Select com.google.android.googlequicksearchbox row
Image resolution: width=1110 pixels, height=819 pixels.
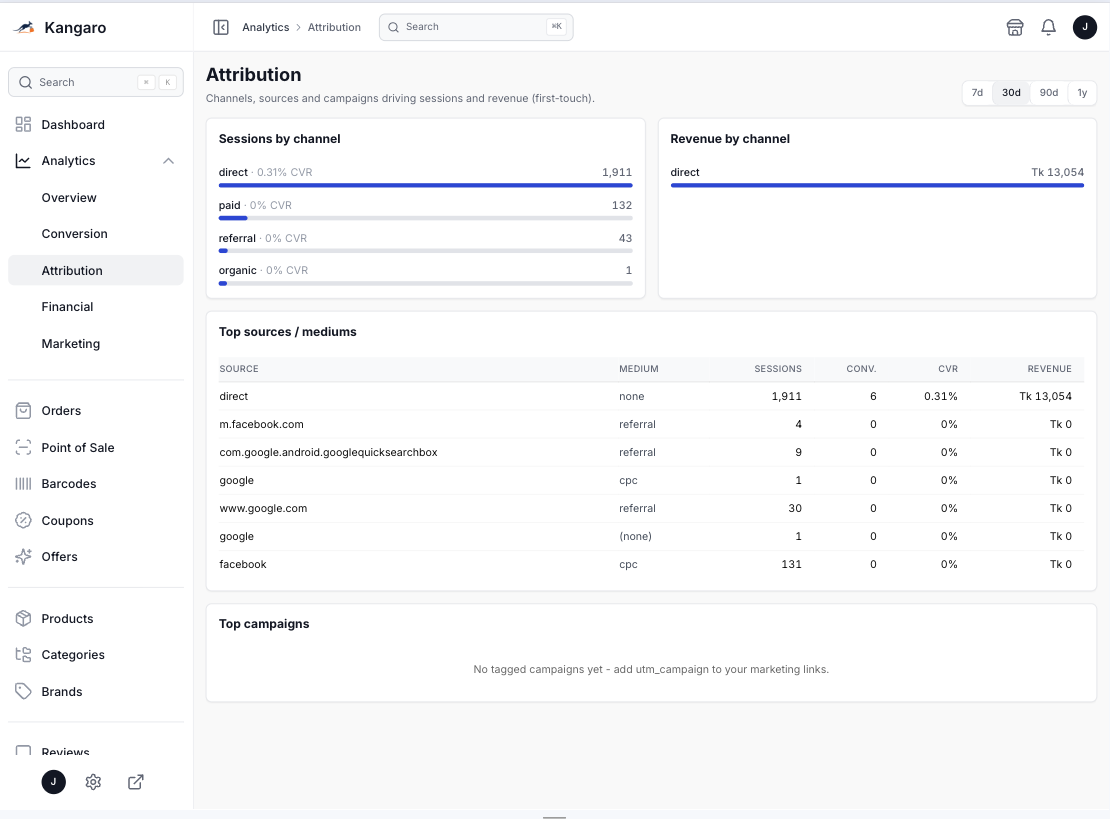click(651, 452)
